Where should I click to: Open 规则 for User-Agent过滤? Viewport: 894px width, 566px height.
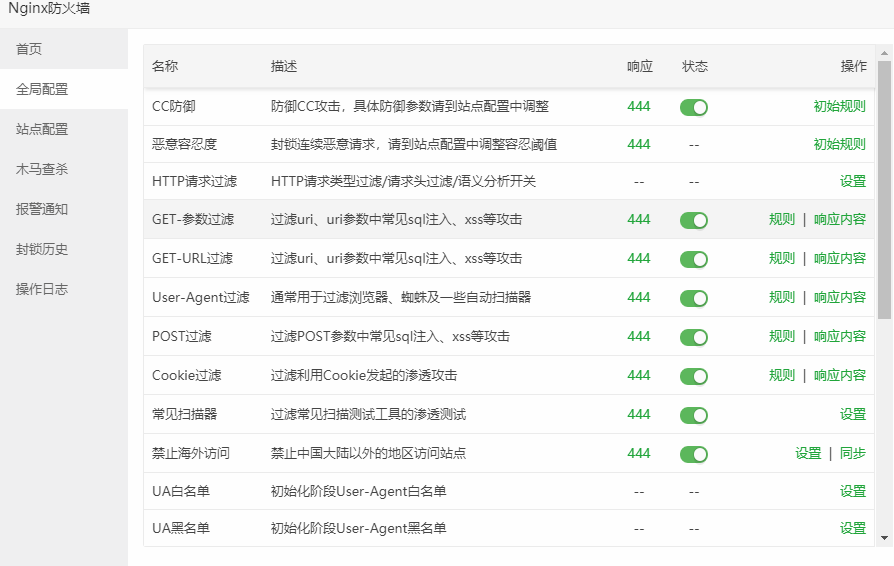[x=781, y=297]
